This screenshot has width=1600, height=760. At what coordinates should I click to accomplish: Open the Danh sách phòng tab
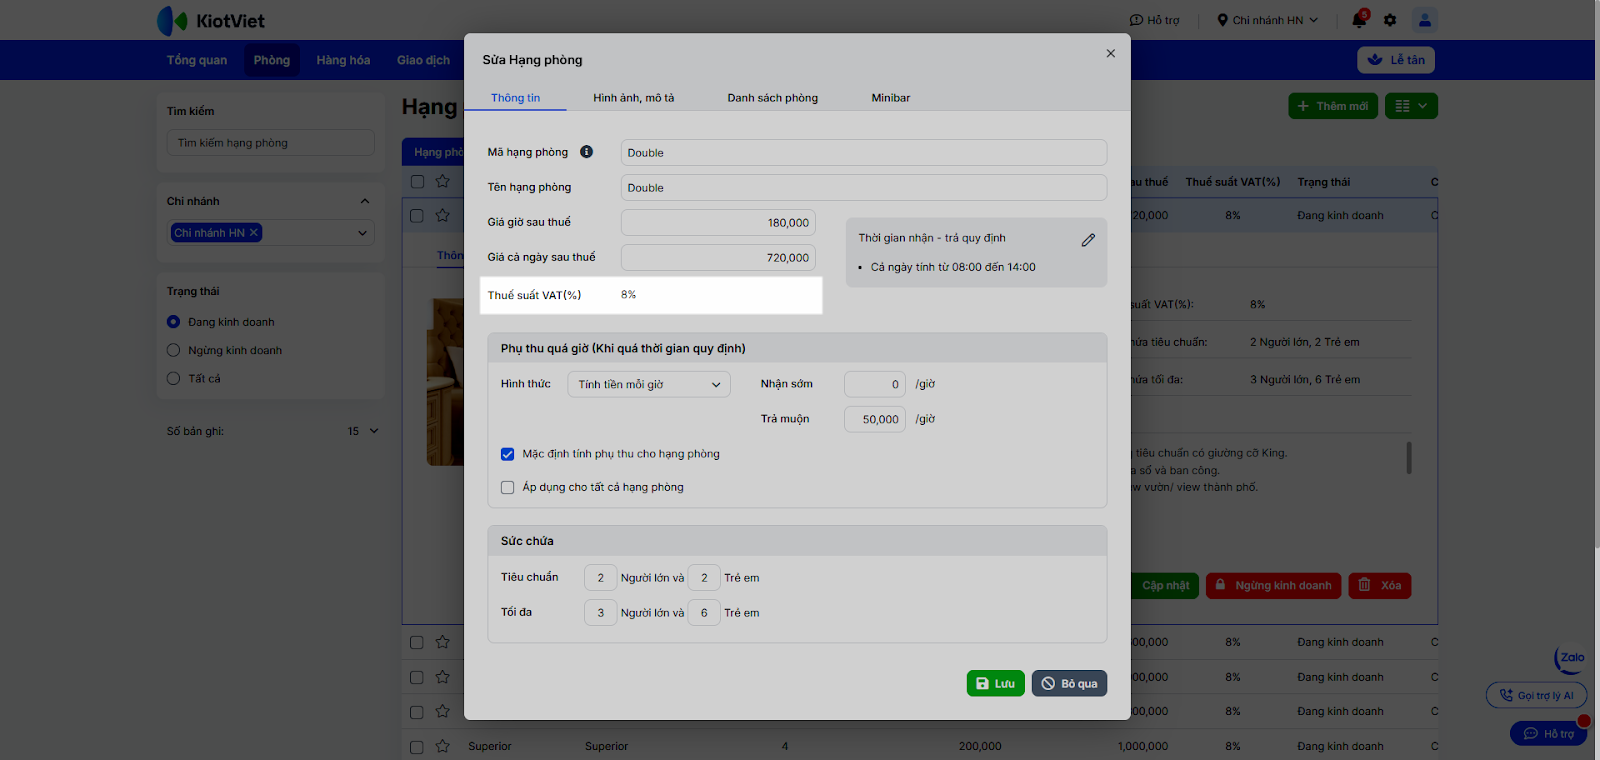tap(772, 98)
